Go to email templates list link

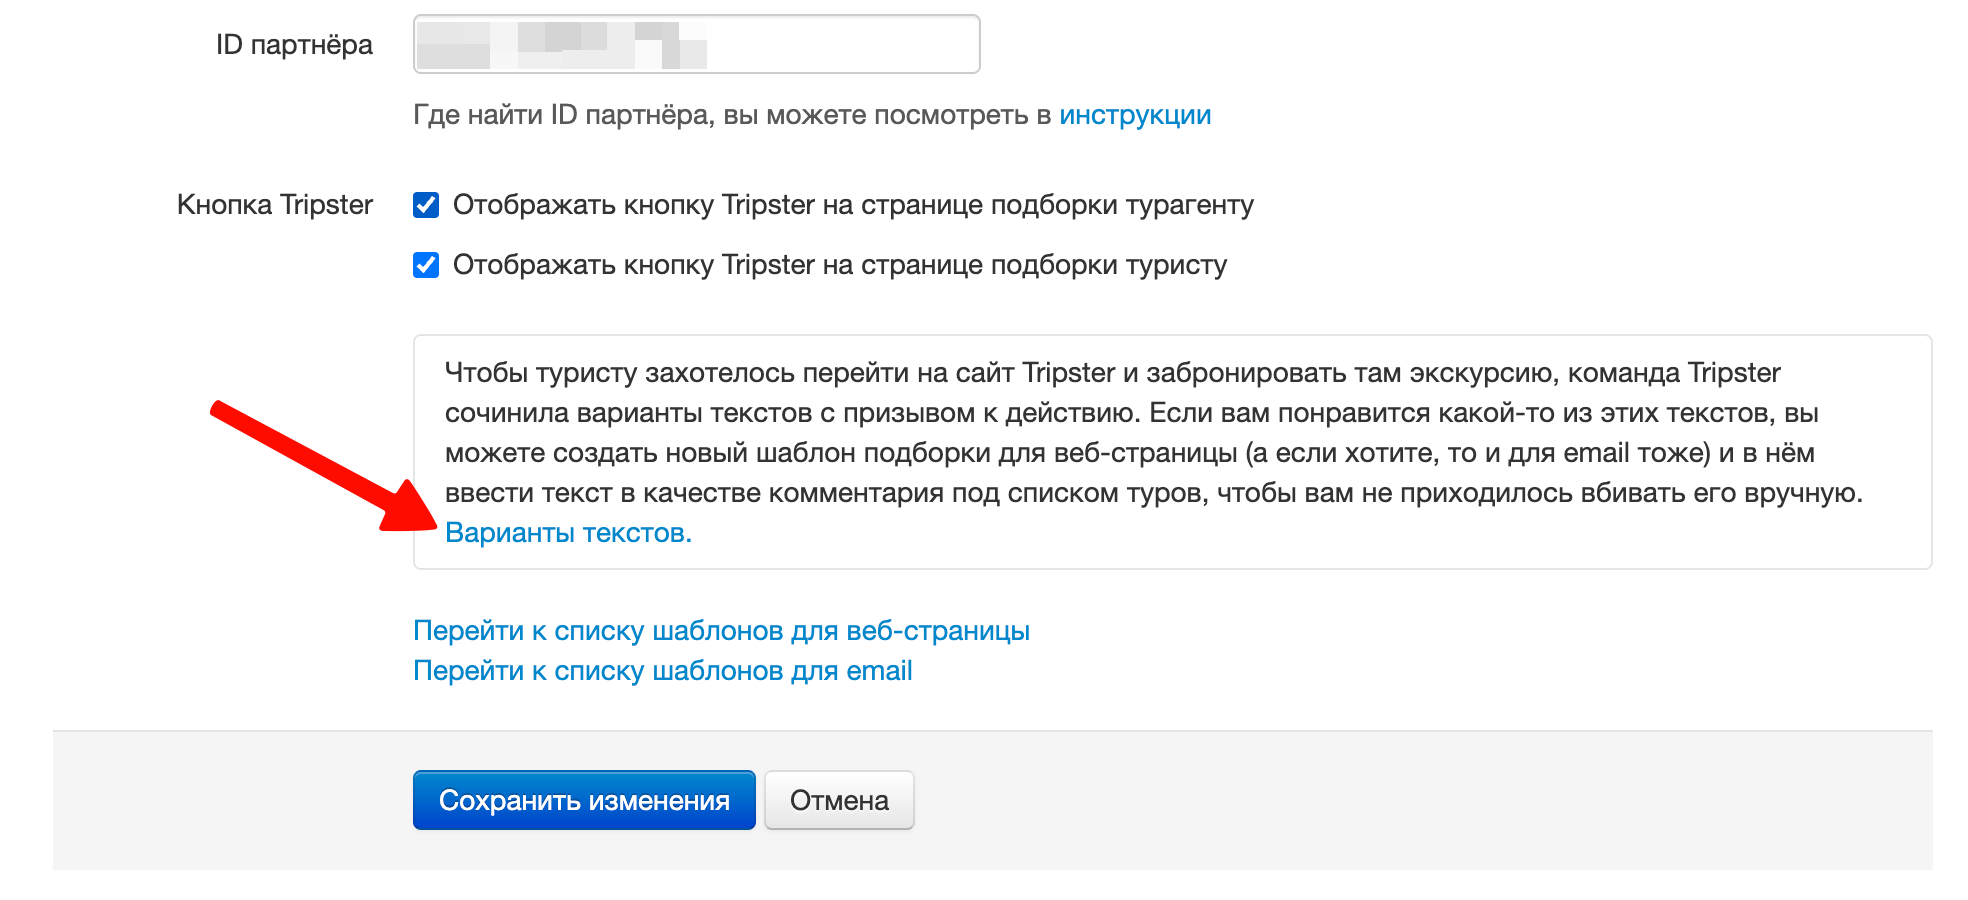pos(662,671)
